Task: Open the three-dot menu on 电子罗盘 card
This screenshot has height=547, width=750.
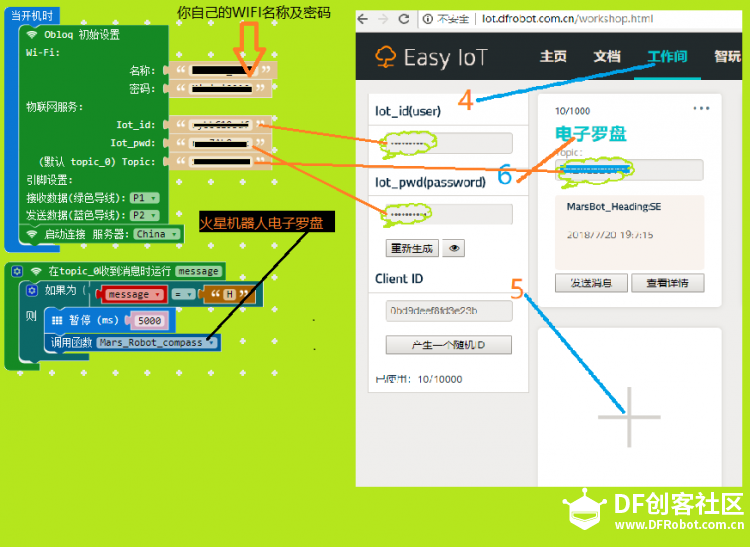Action: (x=701, y=109)
